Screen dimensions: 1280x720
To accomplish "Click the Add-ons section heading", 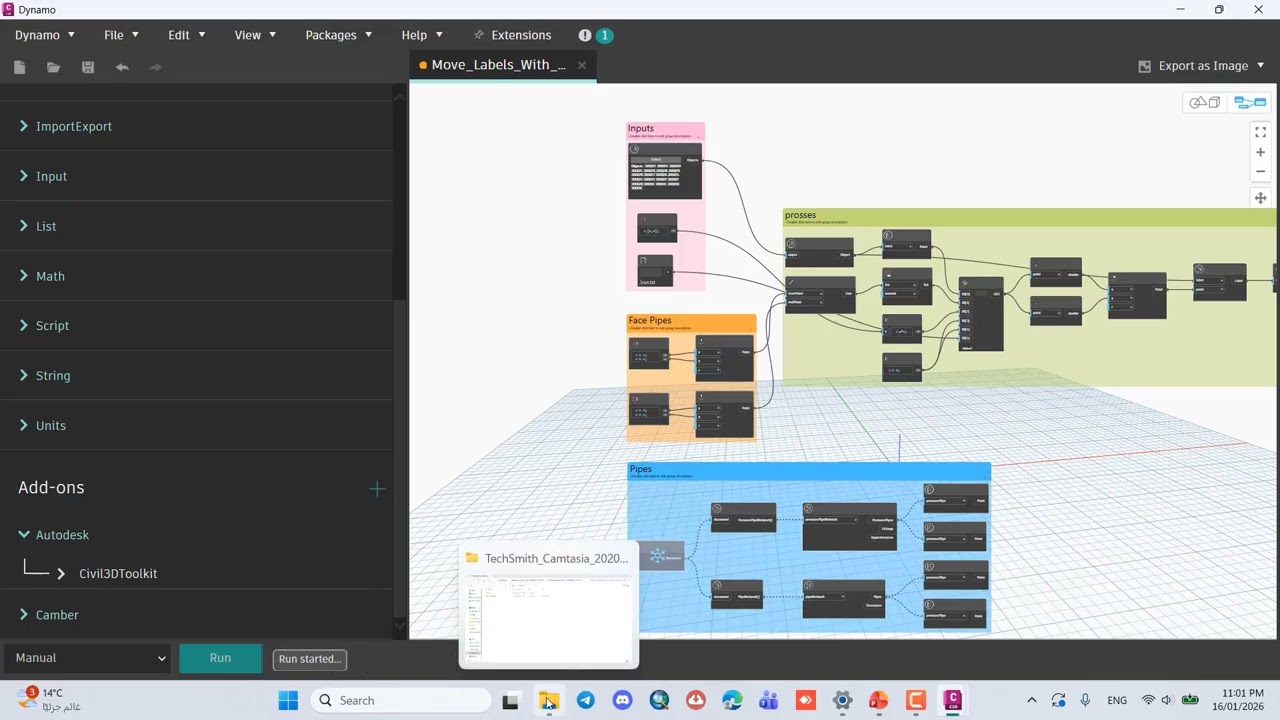I will 51,488.
